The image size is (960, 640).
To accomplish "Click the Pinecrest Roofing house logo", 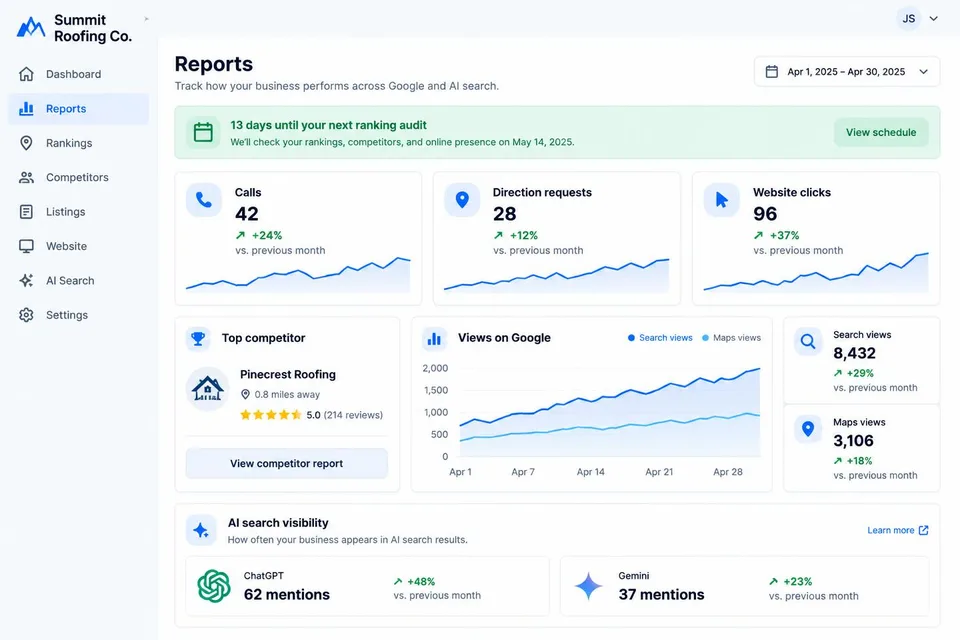I will click(208, 389).
